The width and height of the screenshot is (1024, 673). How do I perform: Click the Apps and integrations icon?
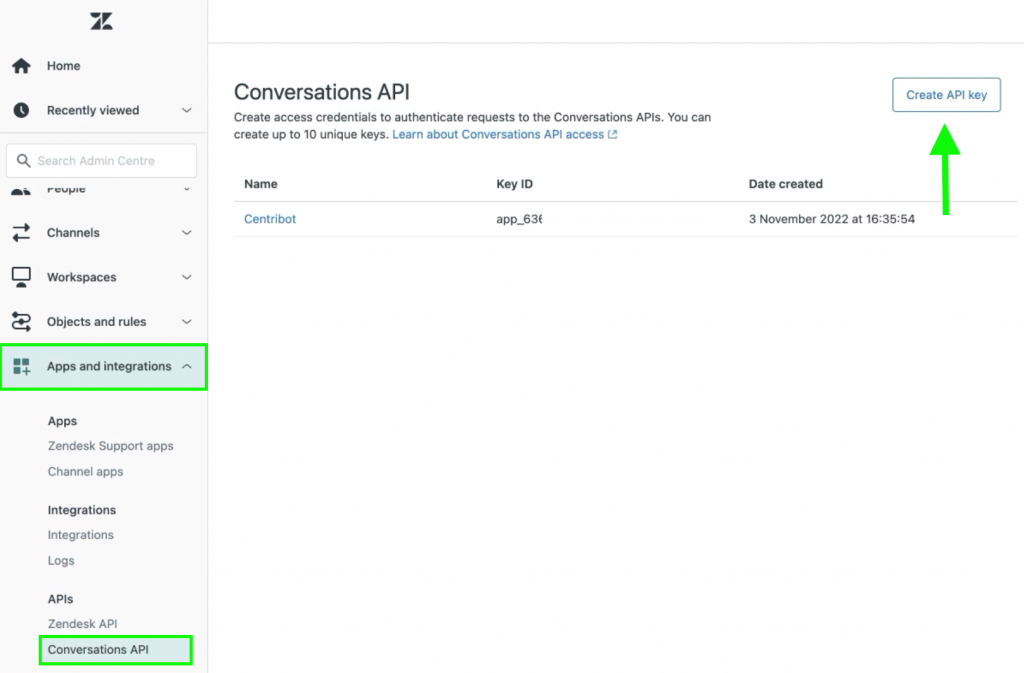21,367
